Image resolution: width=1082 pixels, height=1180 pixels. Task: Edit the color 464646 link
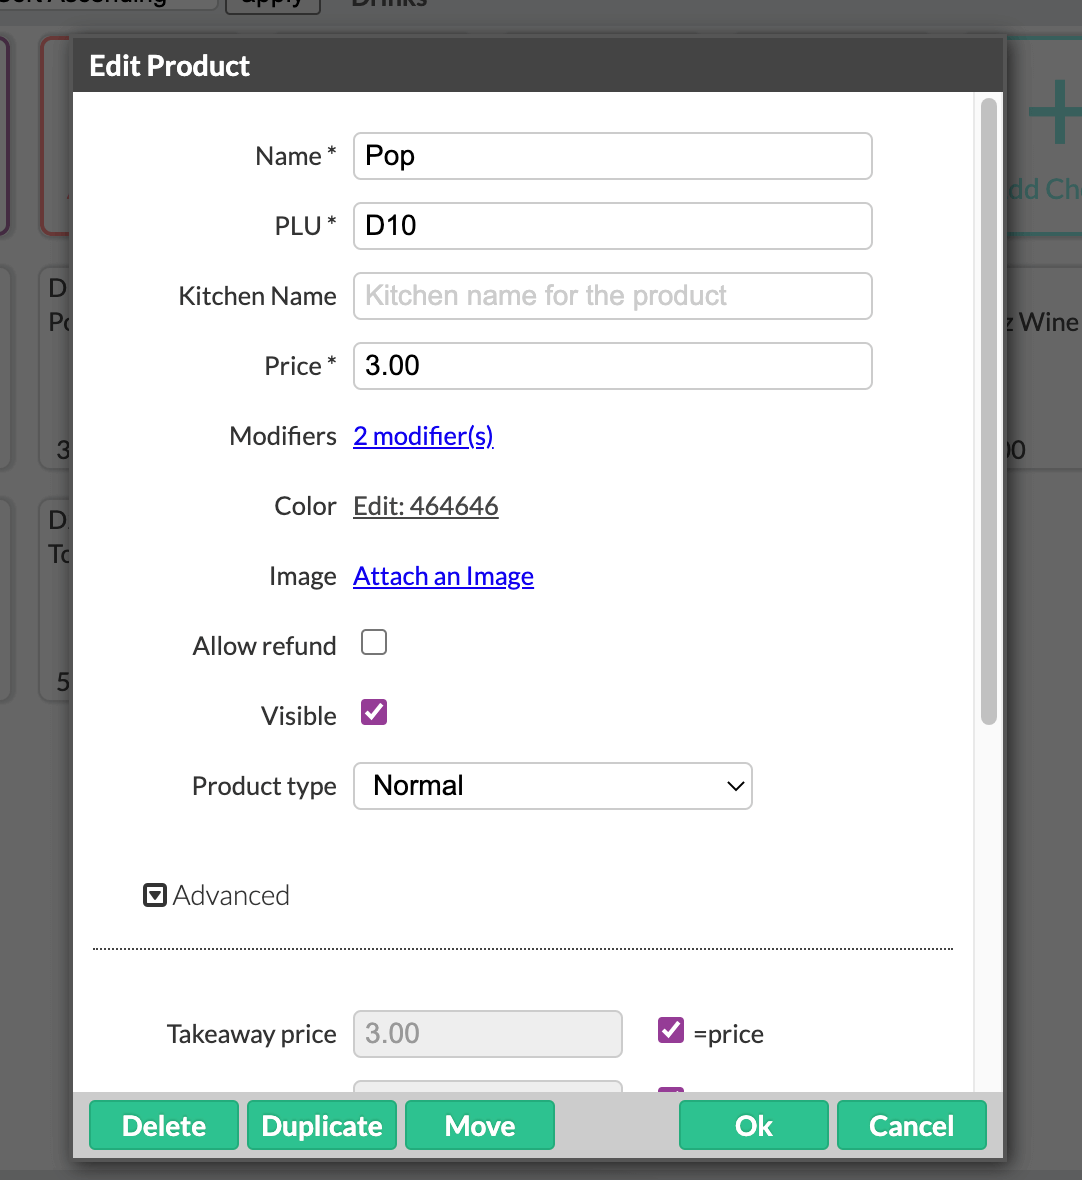[426, 506]
